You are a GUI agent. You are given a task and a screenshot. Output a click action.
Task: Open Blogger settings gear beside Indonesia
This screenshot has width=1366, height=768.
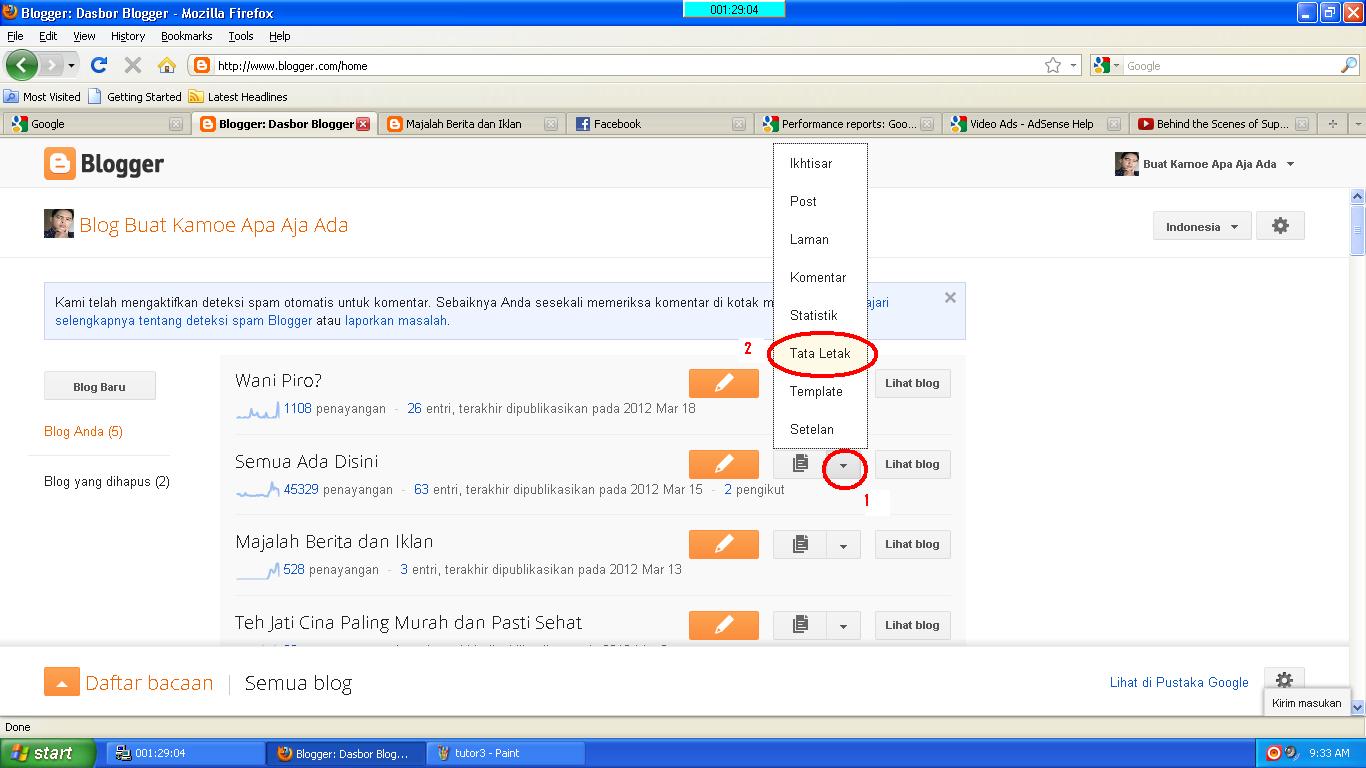point(1280,226)
